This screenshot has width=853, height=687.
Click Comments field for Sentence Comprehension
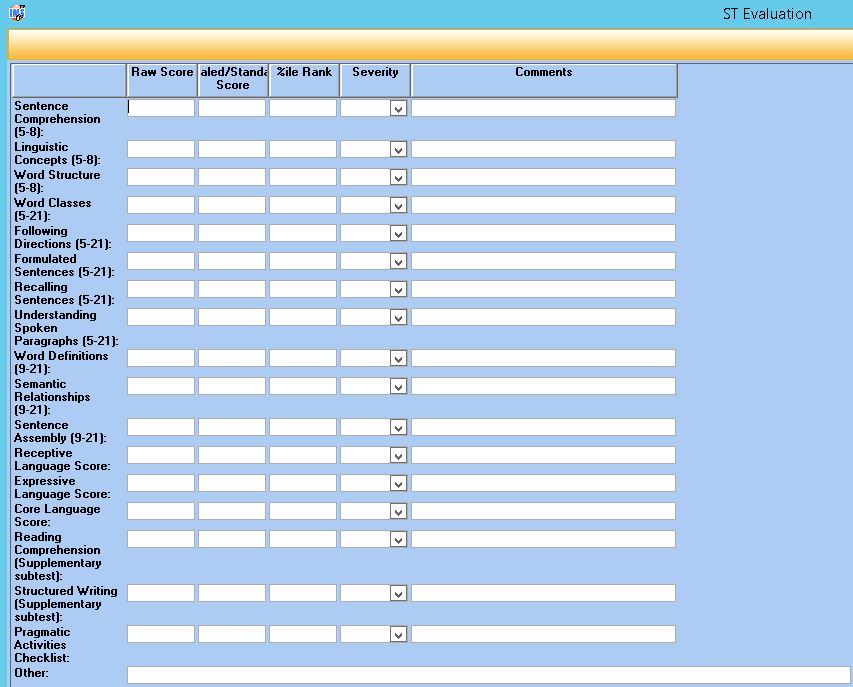coord(543,108)
